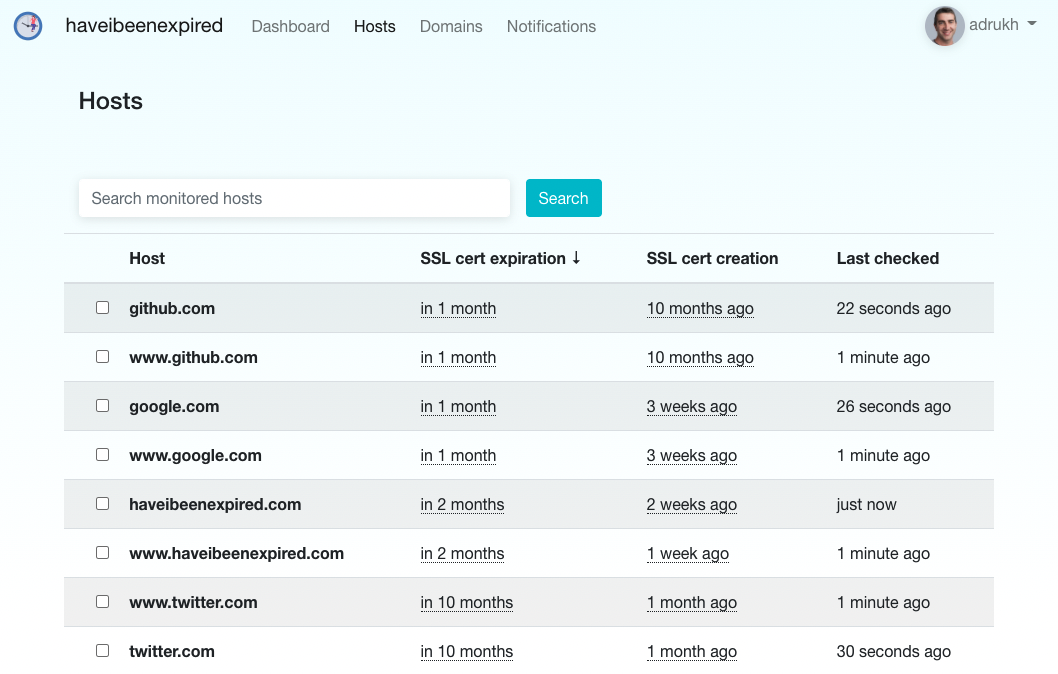1058x674 pixels.
Task: Click the www.haveibeenexpired.com host name
Action: tap(237, 553)
